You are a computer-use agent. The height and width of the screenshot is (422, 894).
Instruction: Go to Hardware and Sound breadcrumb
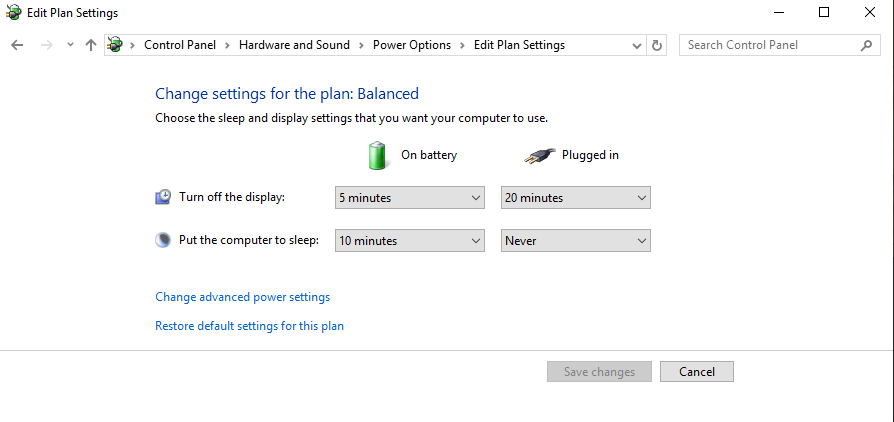[x=294, y=45]
